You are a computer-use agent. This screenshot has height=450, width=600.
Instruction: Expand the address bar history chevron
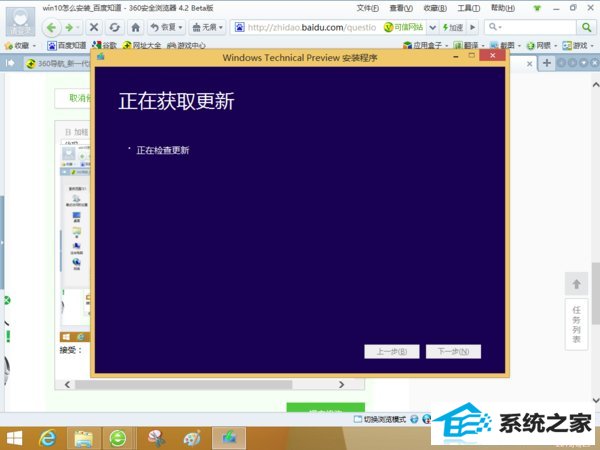432,28
